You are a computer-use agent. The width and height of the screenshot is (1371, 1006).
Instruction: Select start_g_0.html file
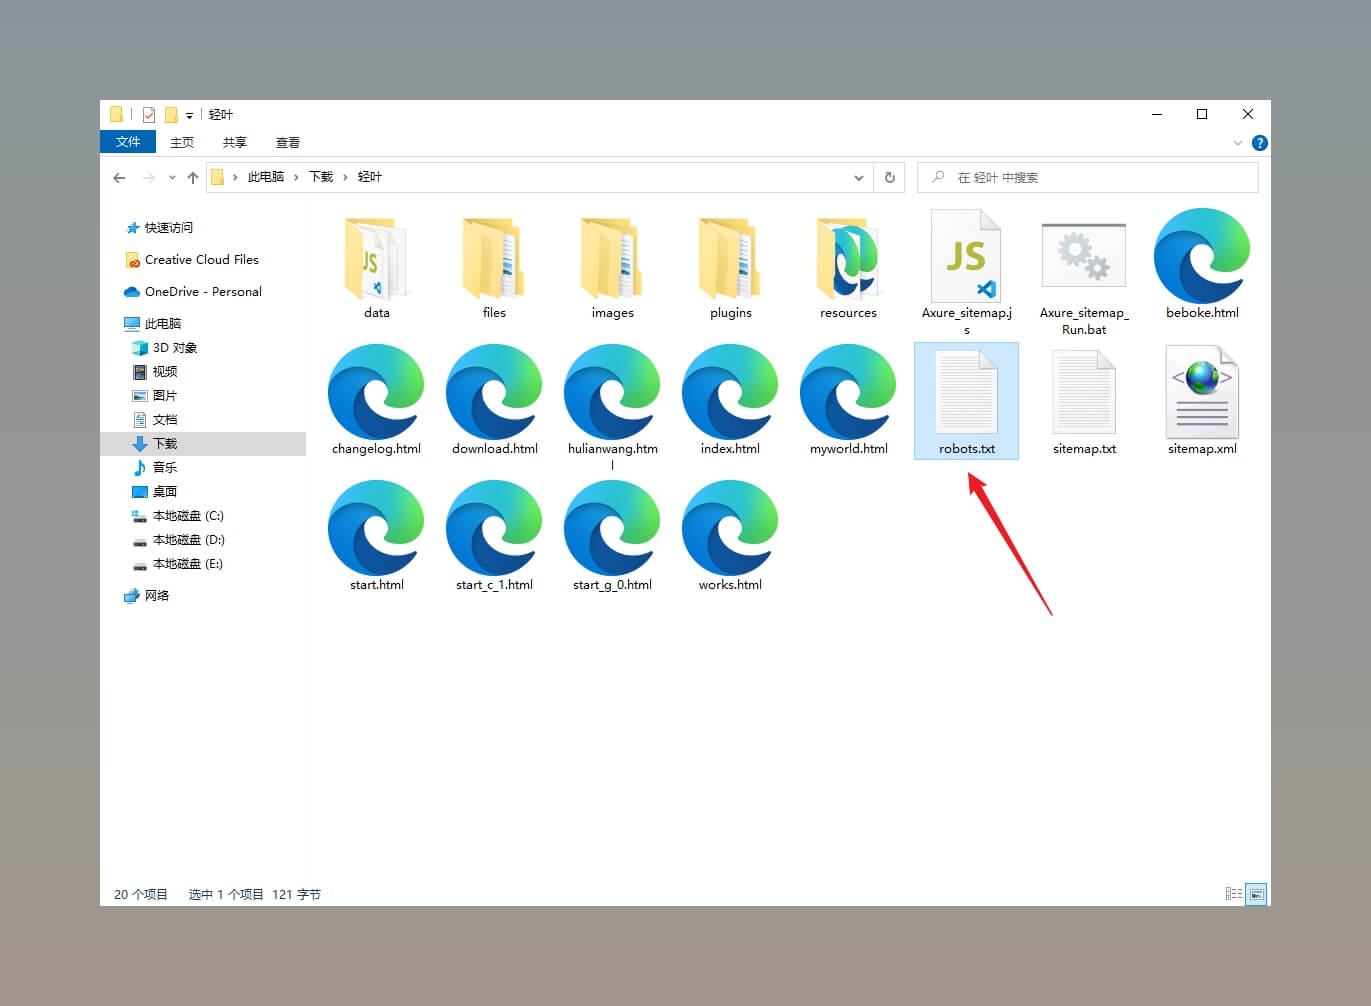(612, 537)
